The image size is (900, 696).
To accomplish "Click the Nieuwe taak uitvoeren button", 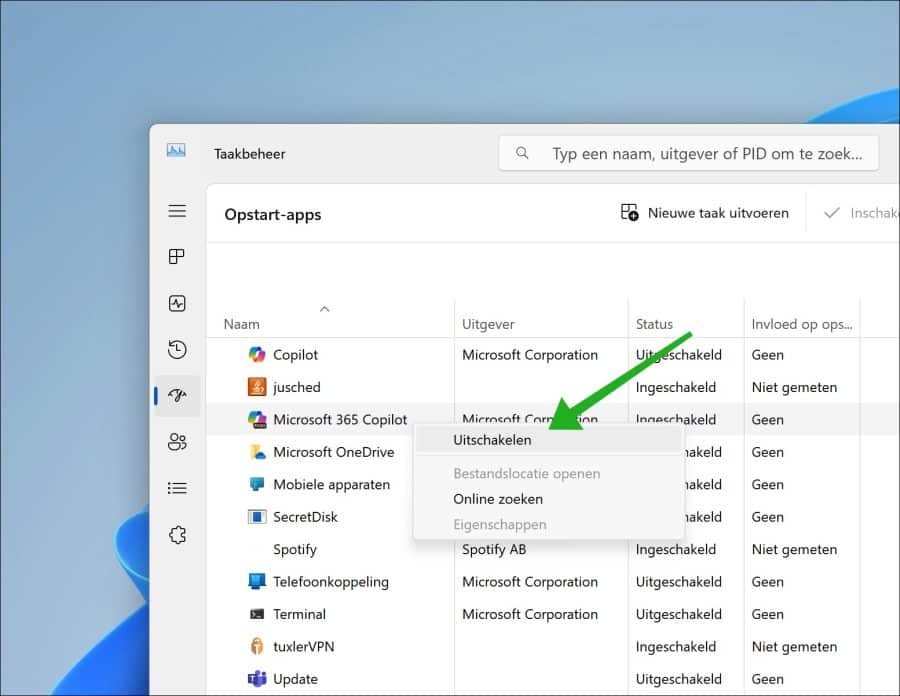I will point(705,213).
